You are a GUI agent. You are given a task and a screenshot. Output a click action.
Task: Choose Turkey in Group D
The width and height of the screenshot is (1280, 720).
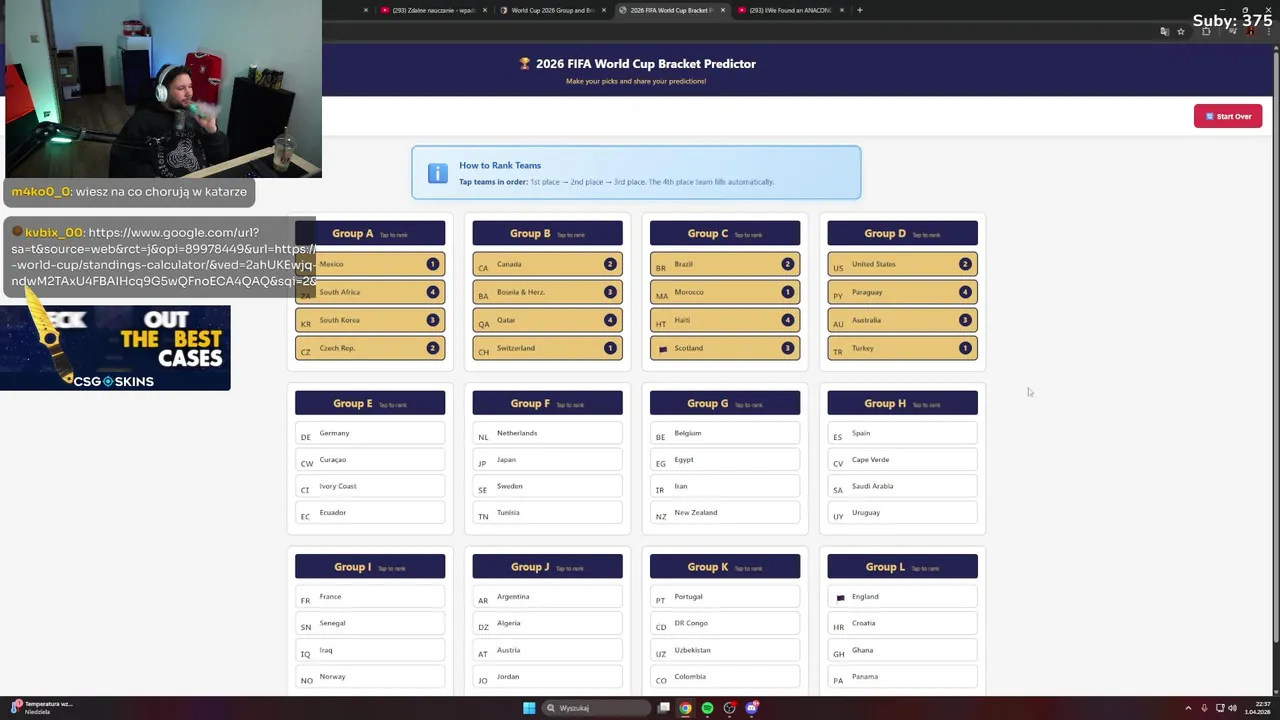pos(902,348)
